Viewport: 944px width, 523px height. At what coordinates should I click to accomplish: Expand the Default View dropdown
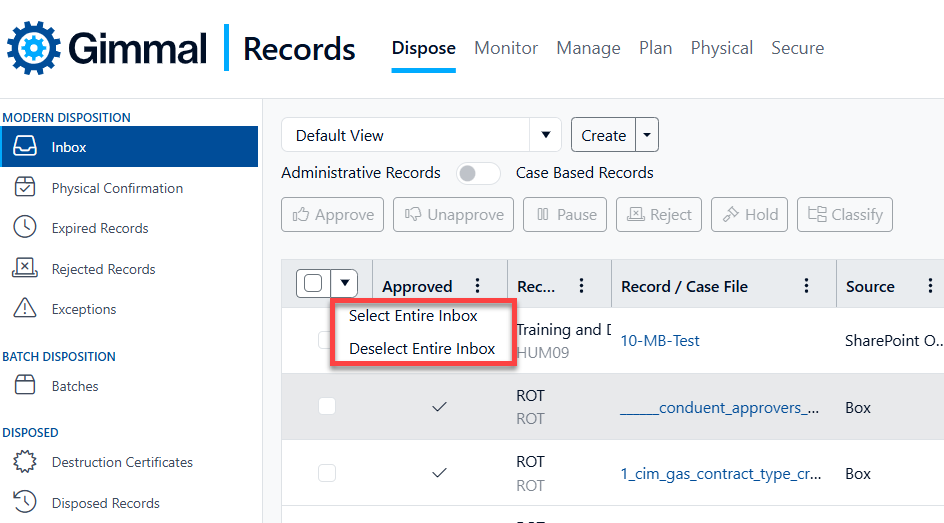point(545,135)
